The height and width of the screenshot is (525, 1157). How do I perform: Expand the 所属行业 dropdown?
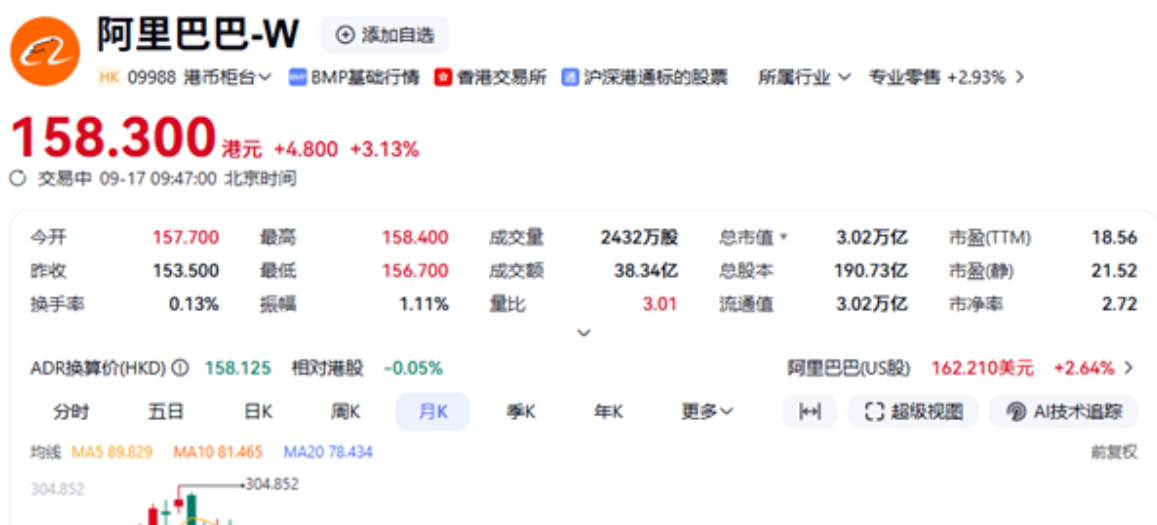805,77
